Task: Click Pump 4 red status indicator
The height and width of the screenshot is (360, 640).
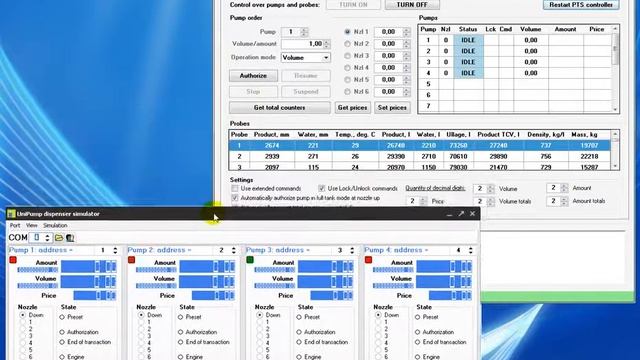Action: pyautogui.click(x=368, y=260)
